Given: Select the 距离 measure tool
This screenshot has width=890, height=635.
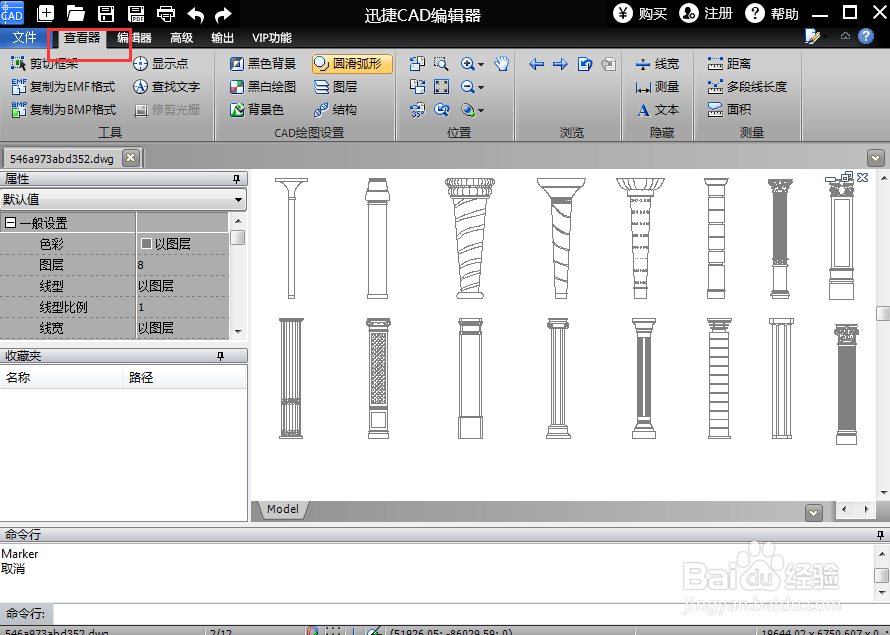Looking at the screenshot, I should [x=729, y=64].
